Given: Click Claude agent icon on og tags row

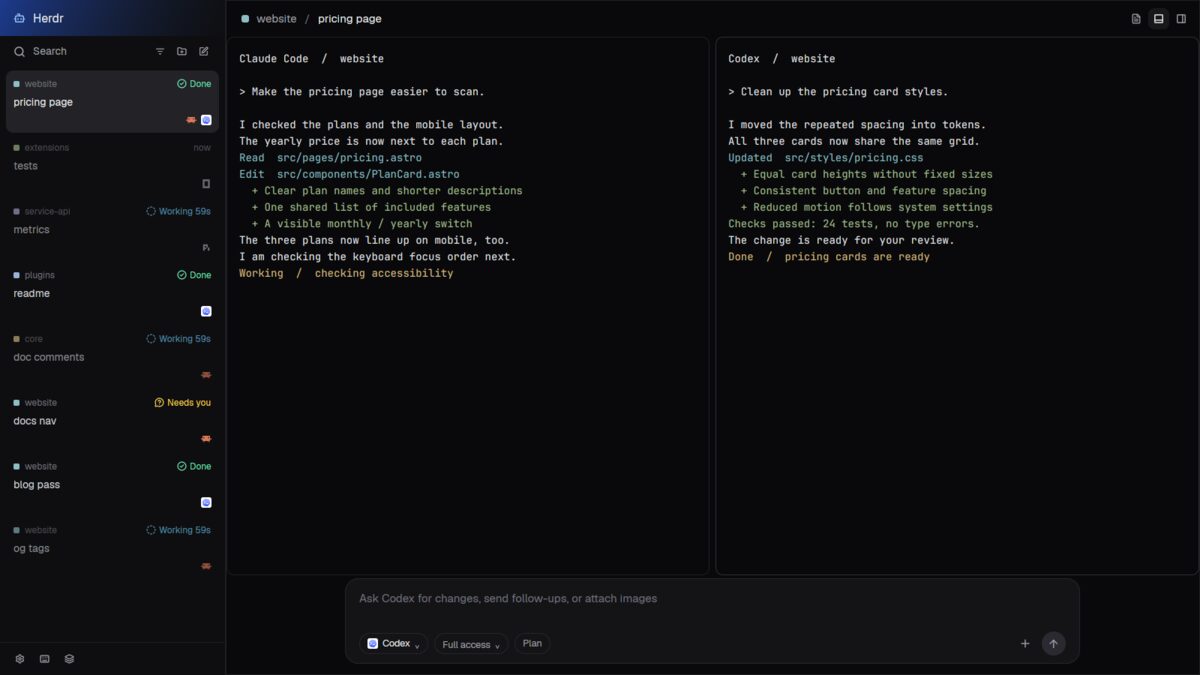Looking at the screenshot, I should click(x=206, y=566).
